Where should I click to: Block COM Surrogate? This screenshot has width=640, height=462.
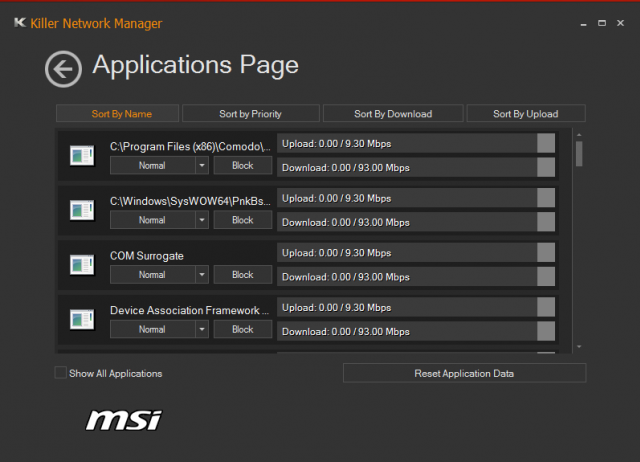[x=243, y=275]
